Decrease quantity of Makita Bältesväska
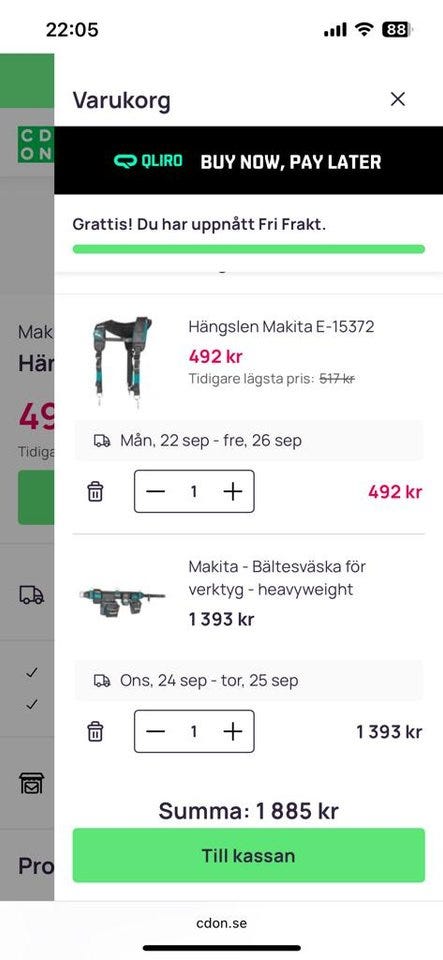This screenshot has height=960, width=443. point(156,731)
